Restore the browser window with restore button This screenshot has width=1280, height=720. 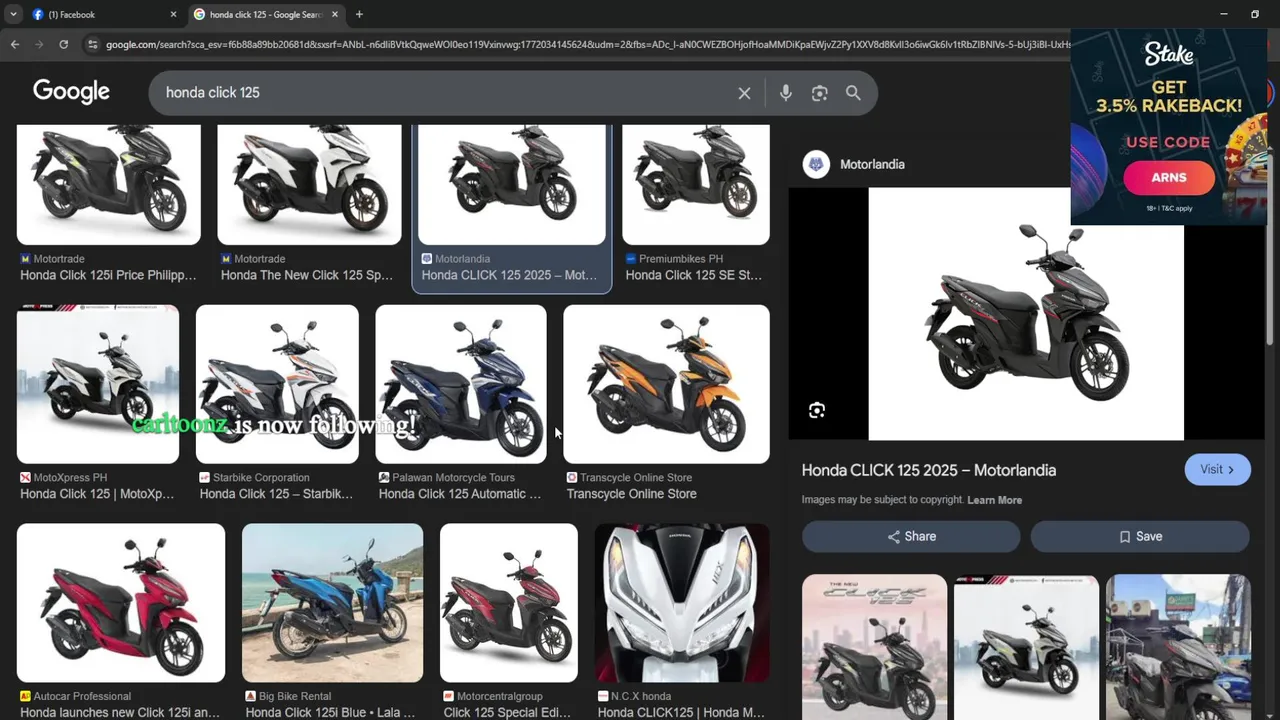coord(1255,14)
